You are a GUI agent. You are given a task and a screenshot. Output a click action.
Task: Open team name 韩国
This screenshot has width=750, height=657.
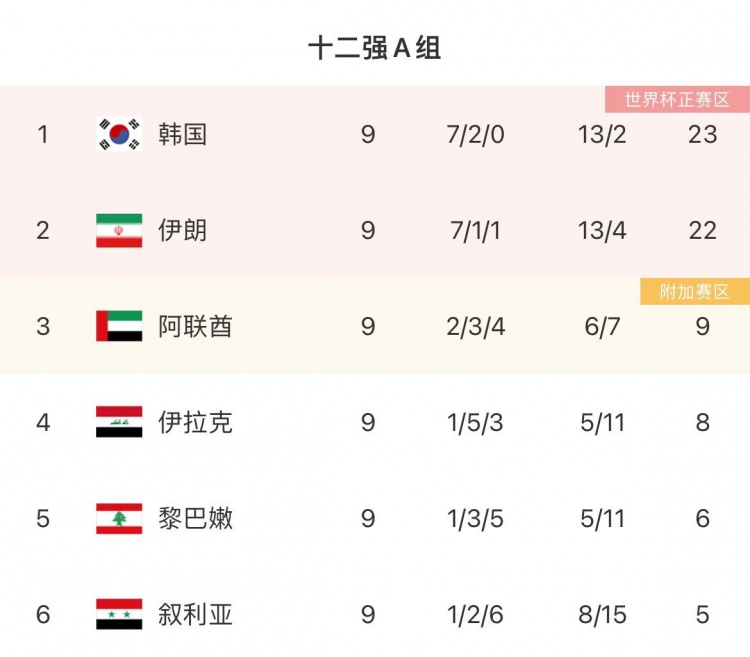[x=182, y=134]
